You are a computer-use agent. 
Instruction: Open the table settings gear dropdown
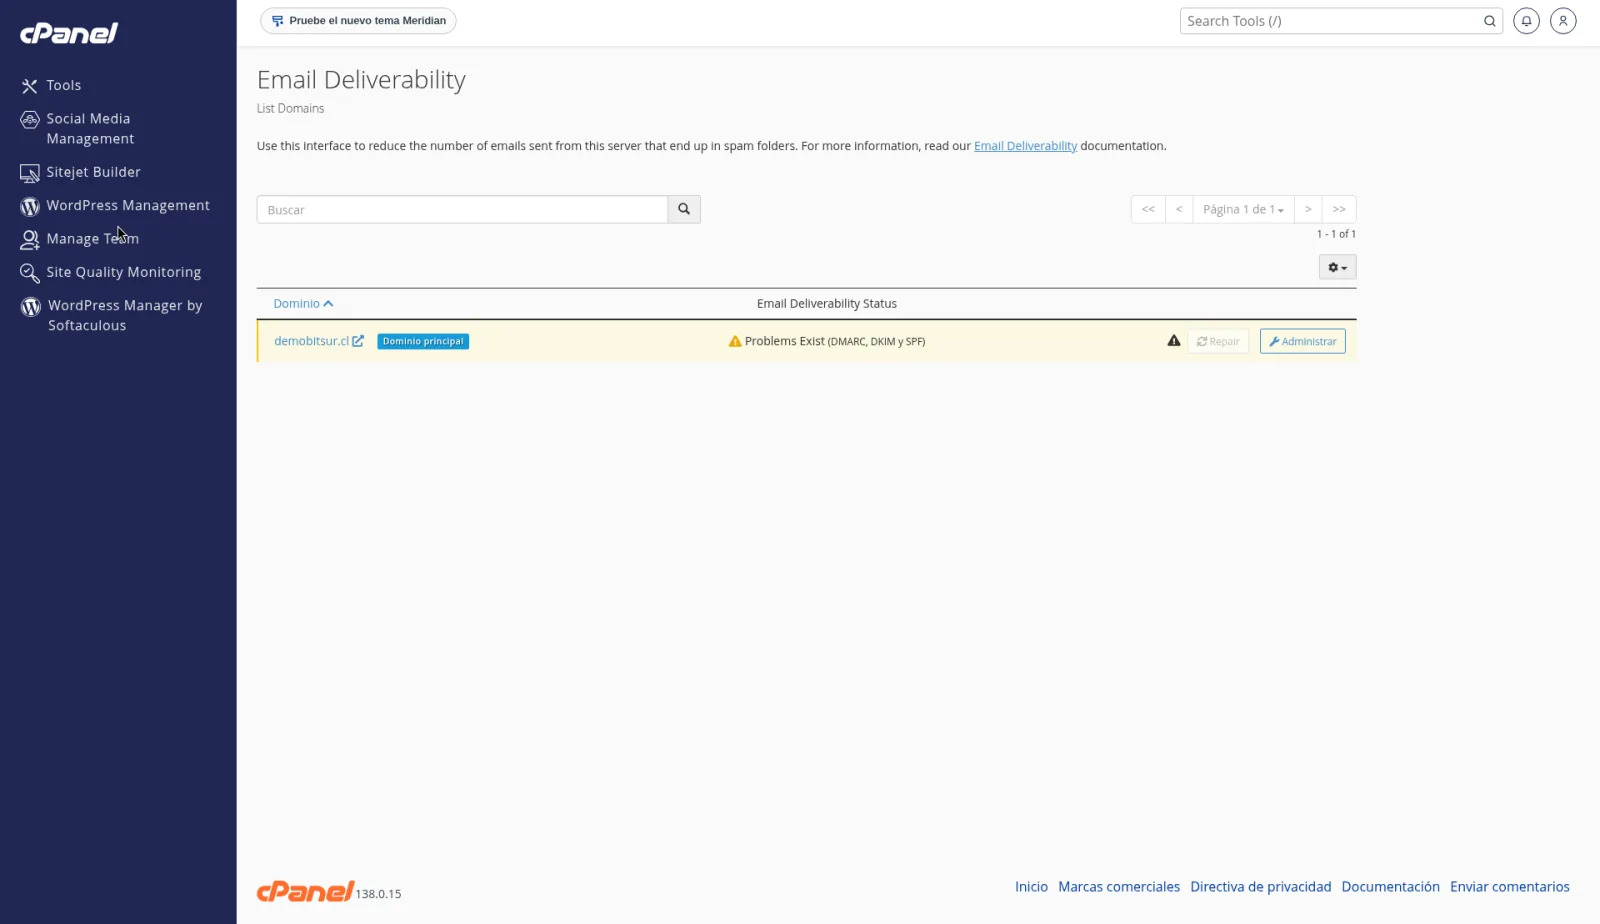[x=1337, y=268]
